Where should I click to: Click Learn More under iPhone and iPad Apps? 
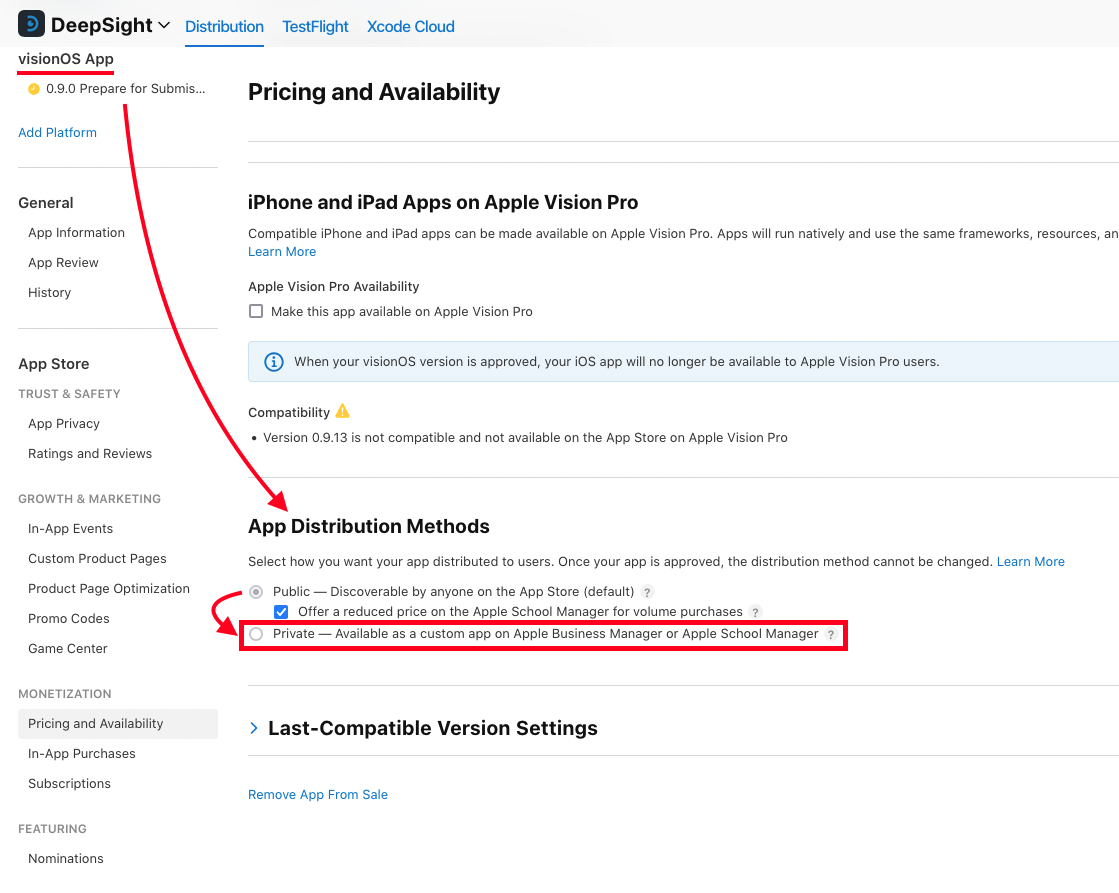click(x=282, y=251)
